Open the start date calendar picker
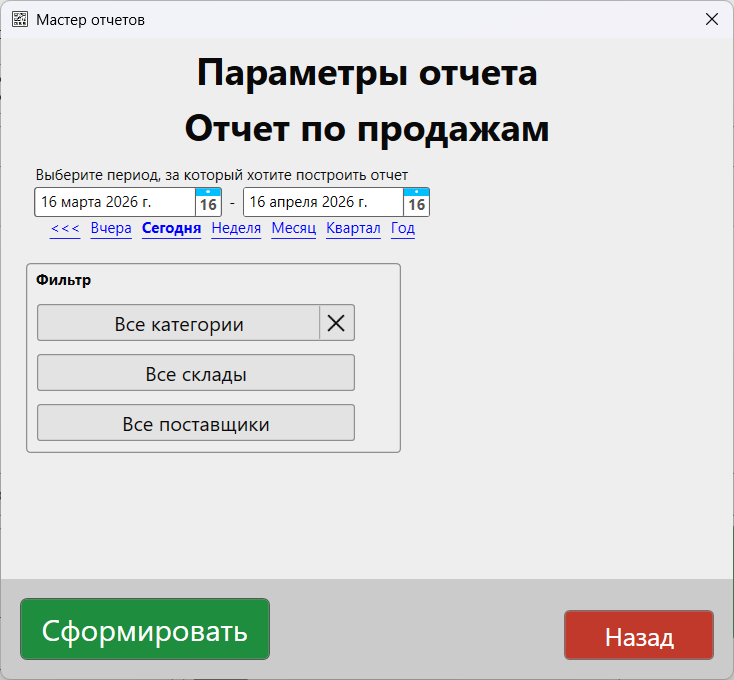 point(208,203)
